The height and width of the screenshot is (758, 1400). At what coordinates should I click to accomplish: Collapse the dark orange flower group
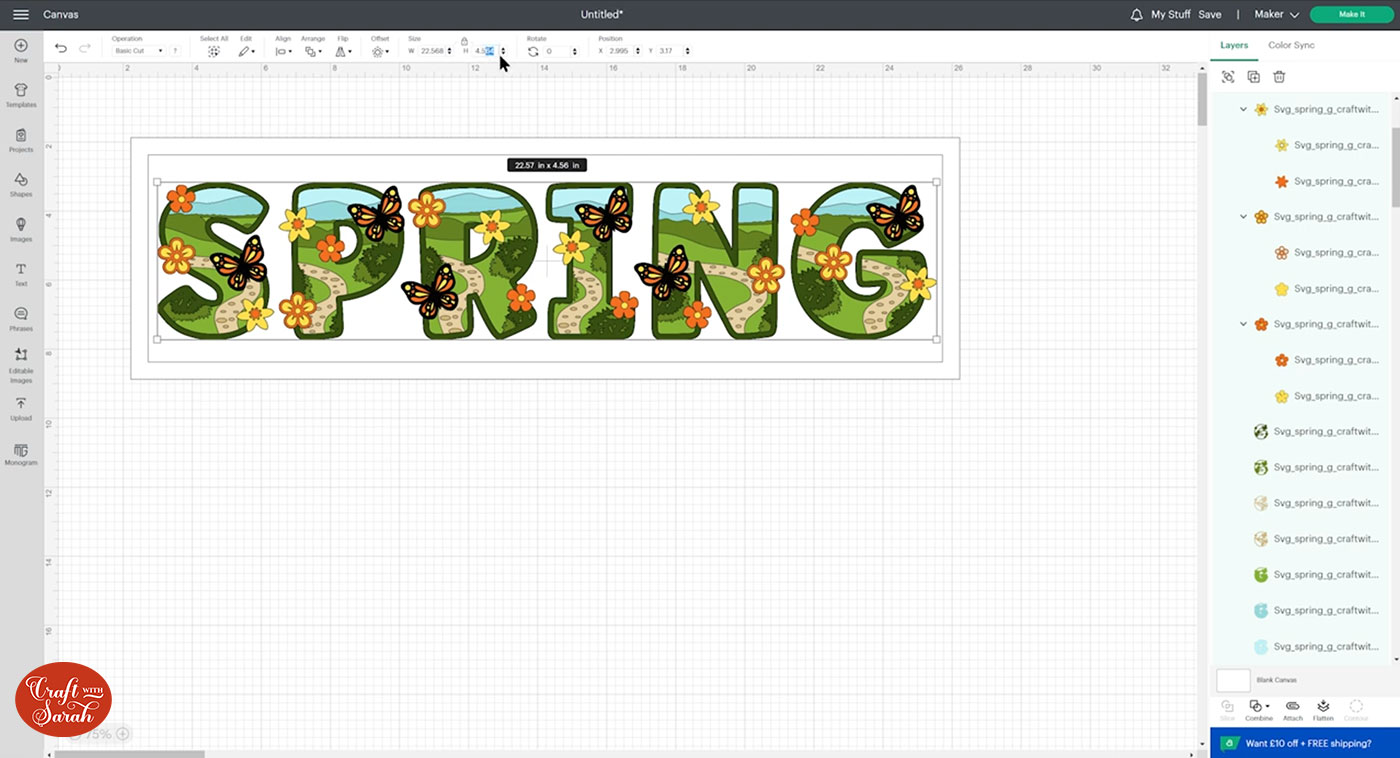[x=1243, y=324]
